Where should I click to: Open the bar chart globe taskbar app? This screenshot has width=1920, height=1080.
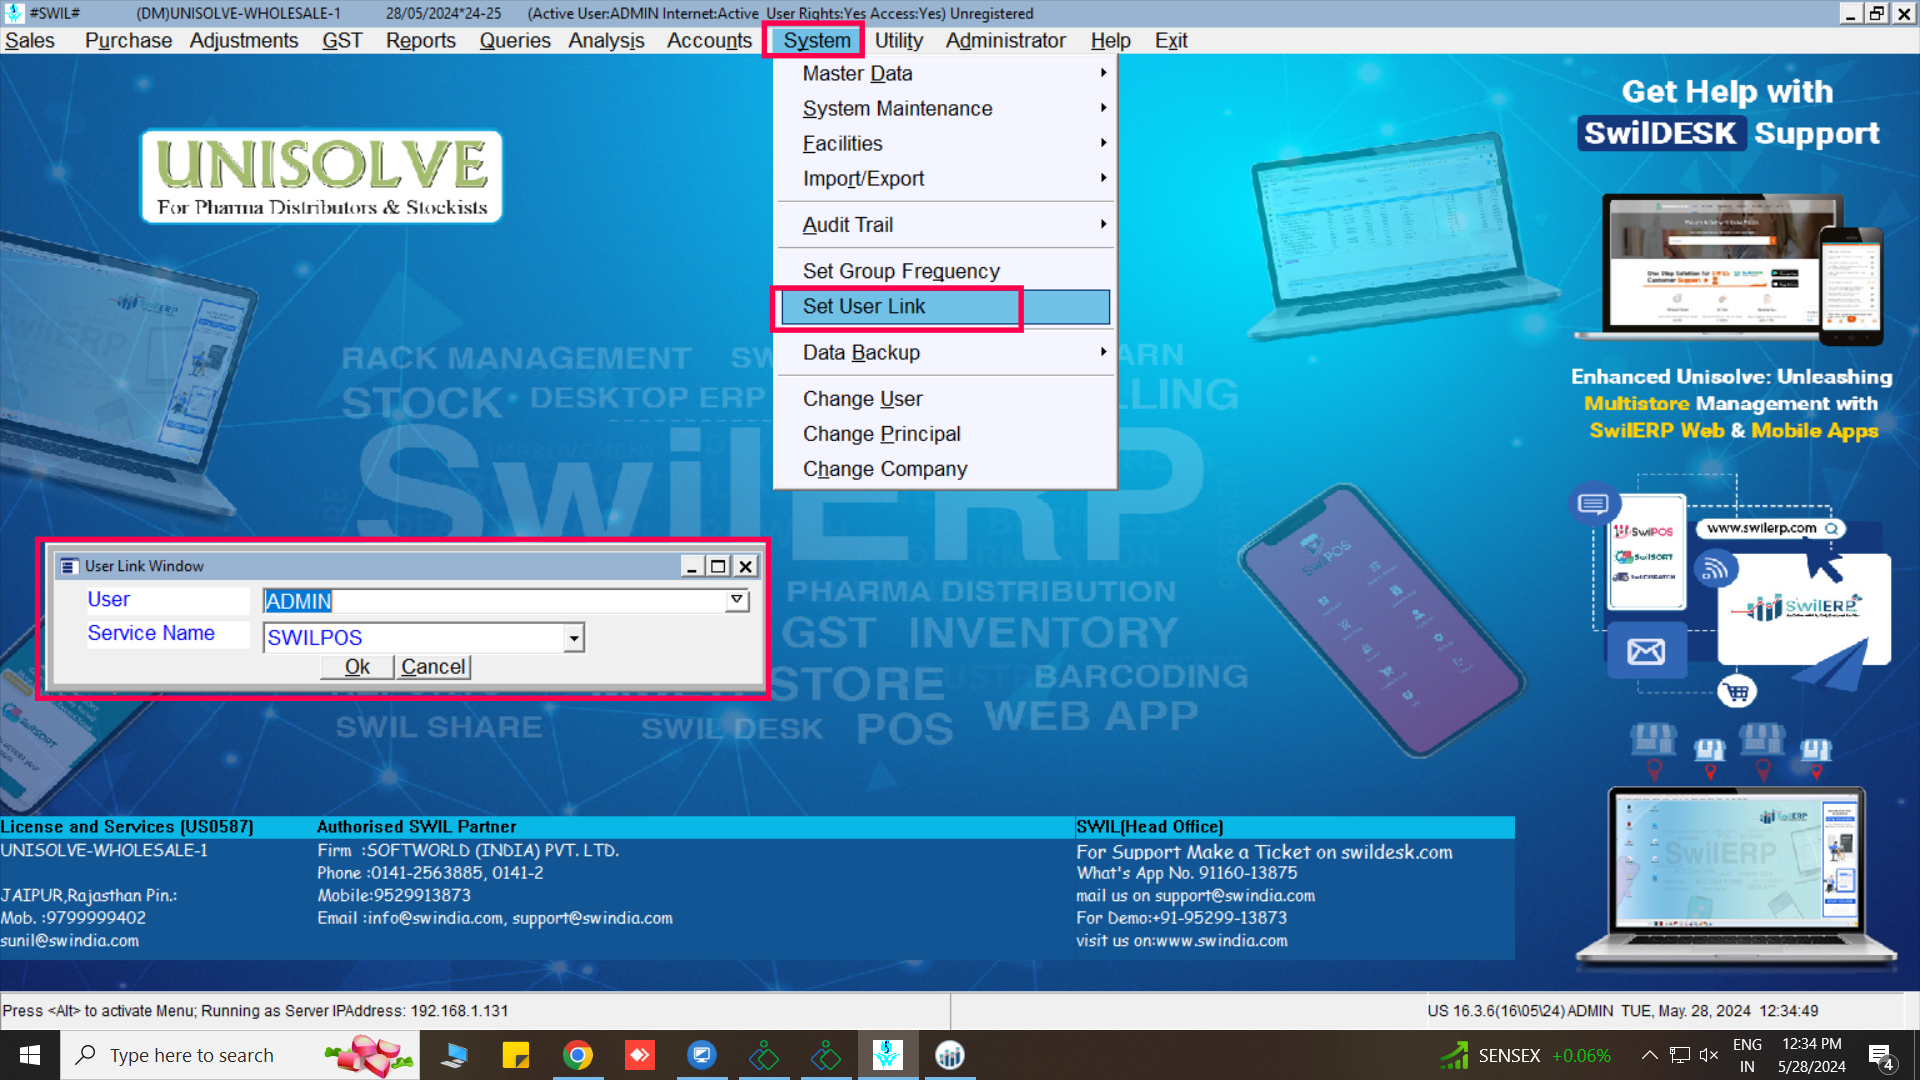tap(950, 1055)
